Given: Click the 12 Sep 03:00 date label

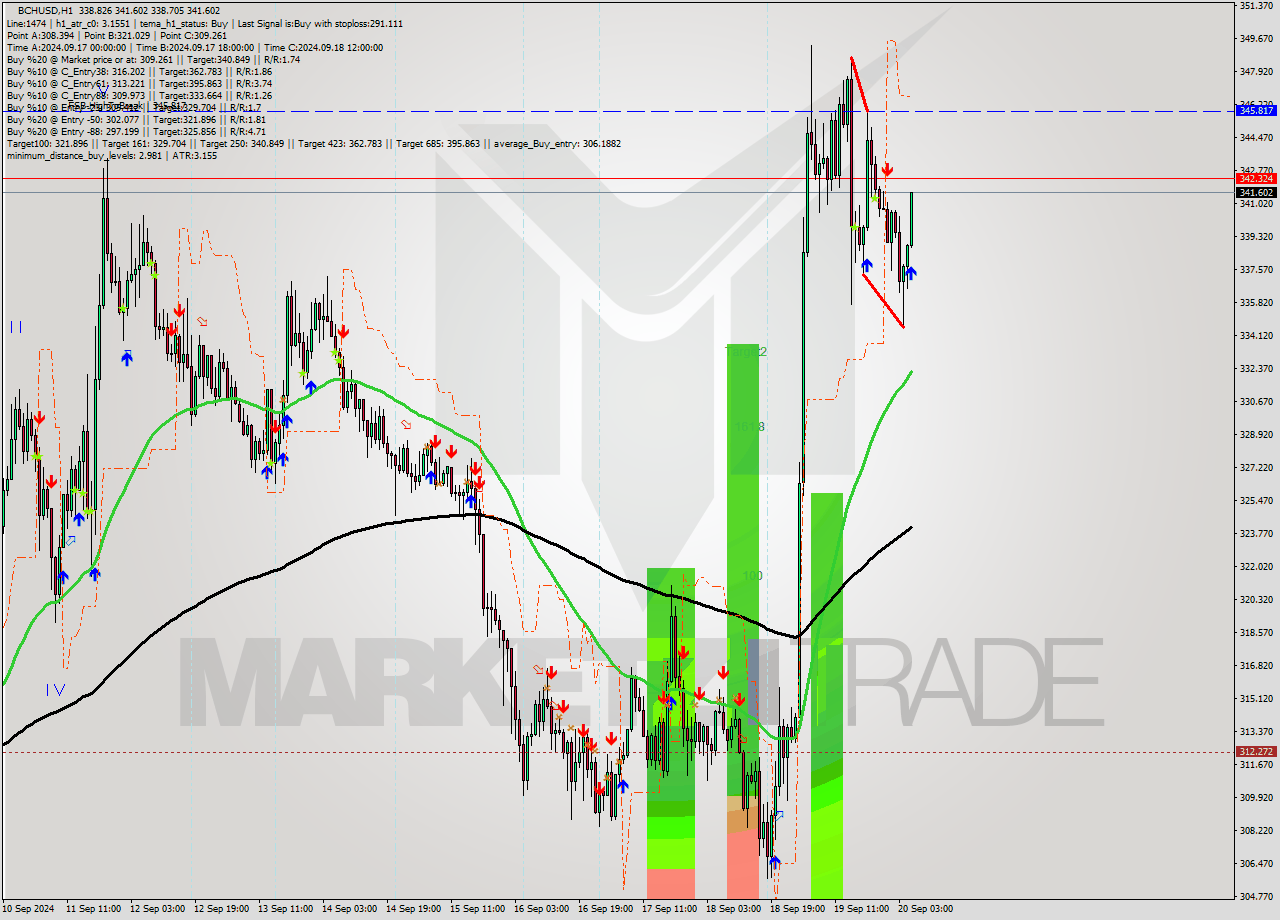Looking at the screenshot, I should (157, 909).
